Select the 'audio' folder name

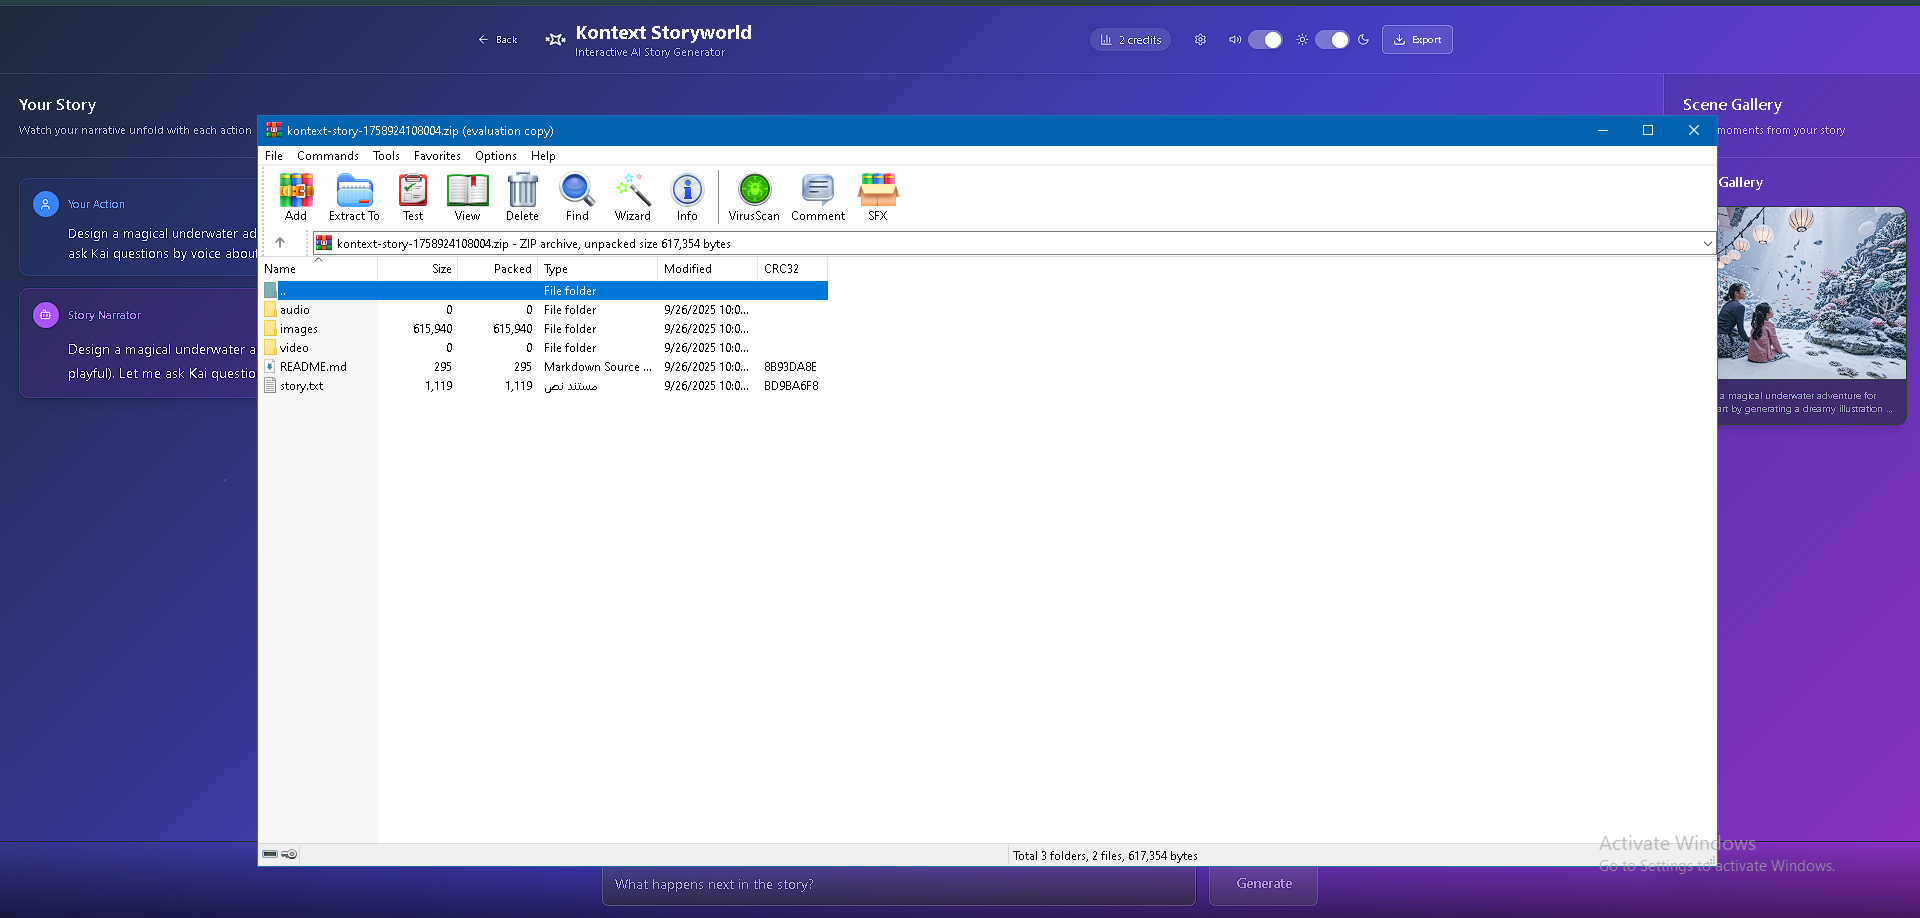[295, 310]
